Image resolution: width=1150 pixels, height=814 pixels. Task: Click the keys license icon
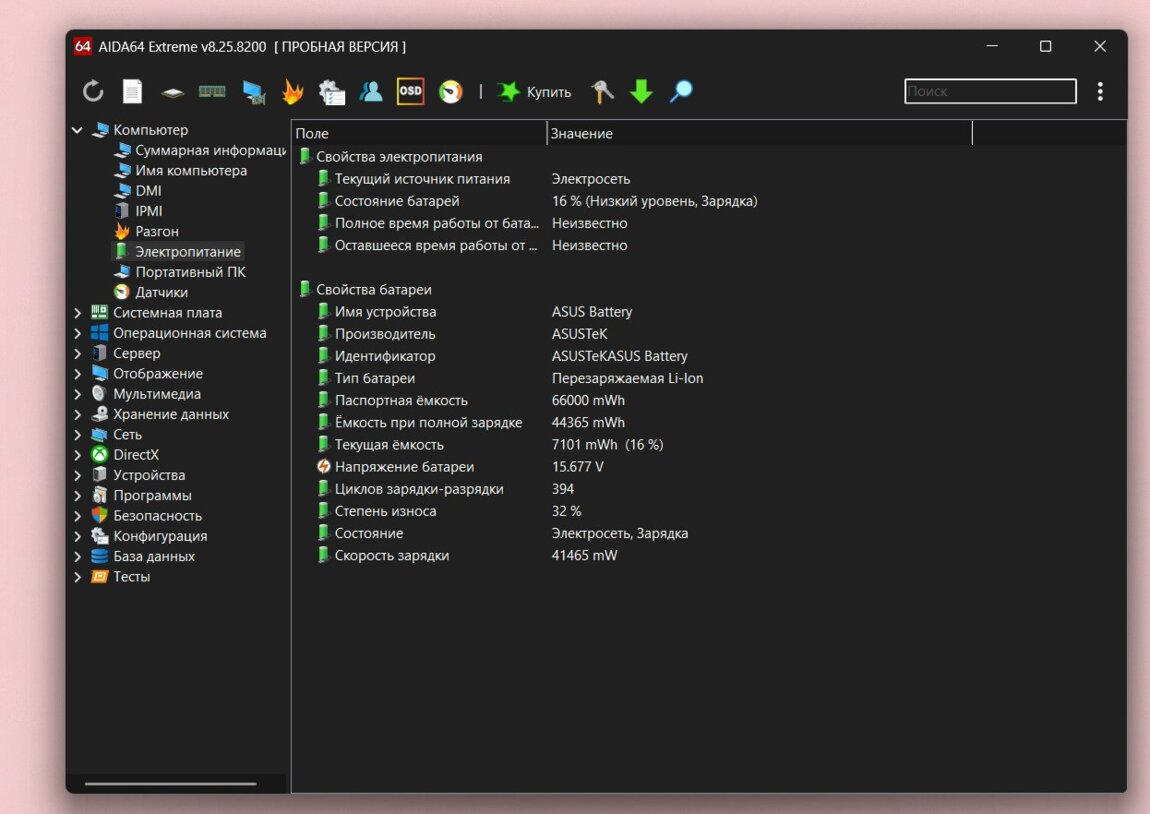(x=602, y=92)
